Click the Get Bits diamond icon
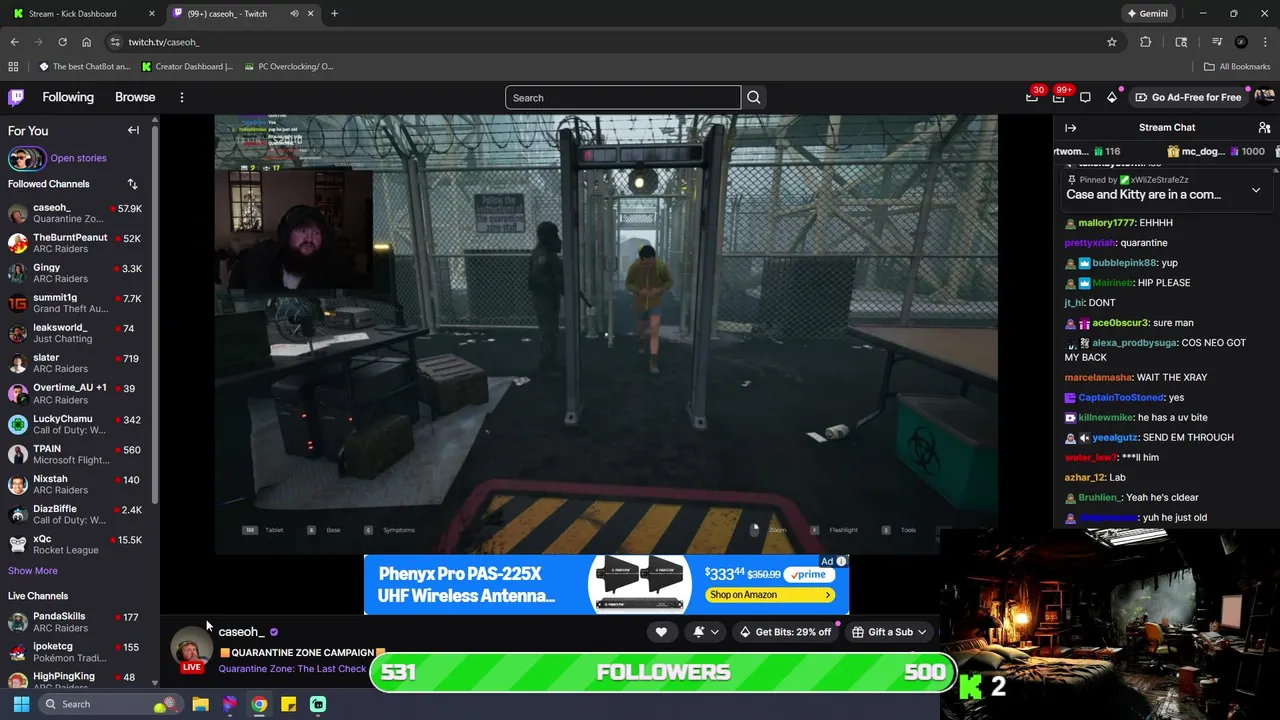This screenshot has width=1280, height=720. [x=1111, y=97]
